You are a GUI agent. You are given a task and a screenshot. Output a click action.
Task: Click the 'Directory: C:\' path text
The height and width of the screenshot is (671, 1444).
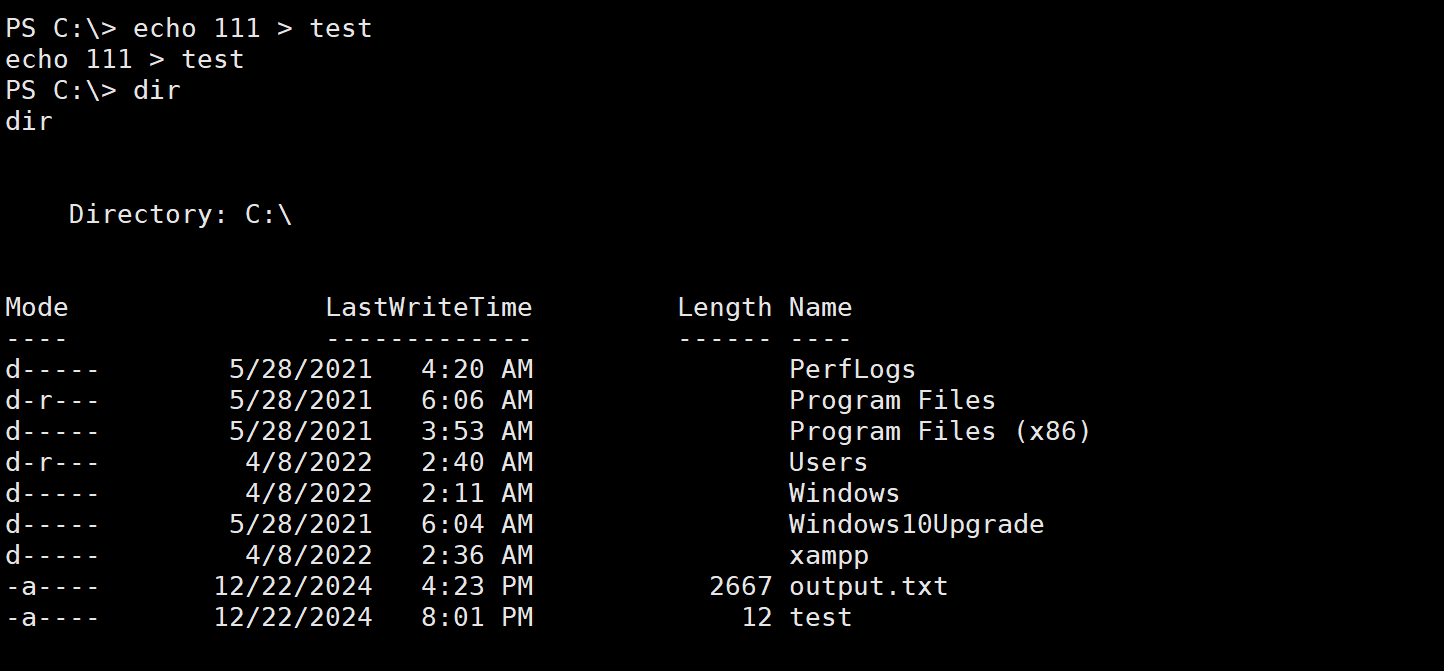(180, 215)
